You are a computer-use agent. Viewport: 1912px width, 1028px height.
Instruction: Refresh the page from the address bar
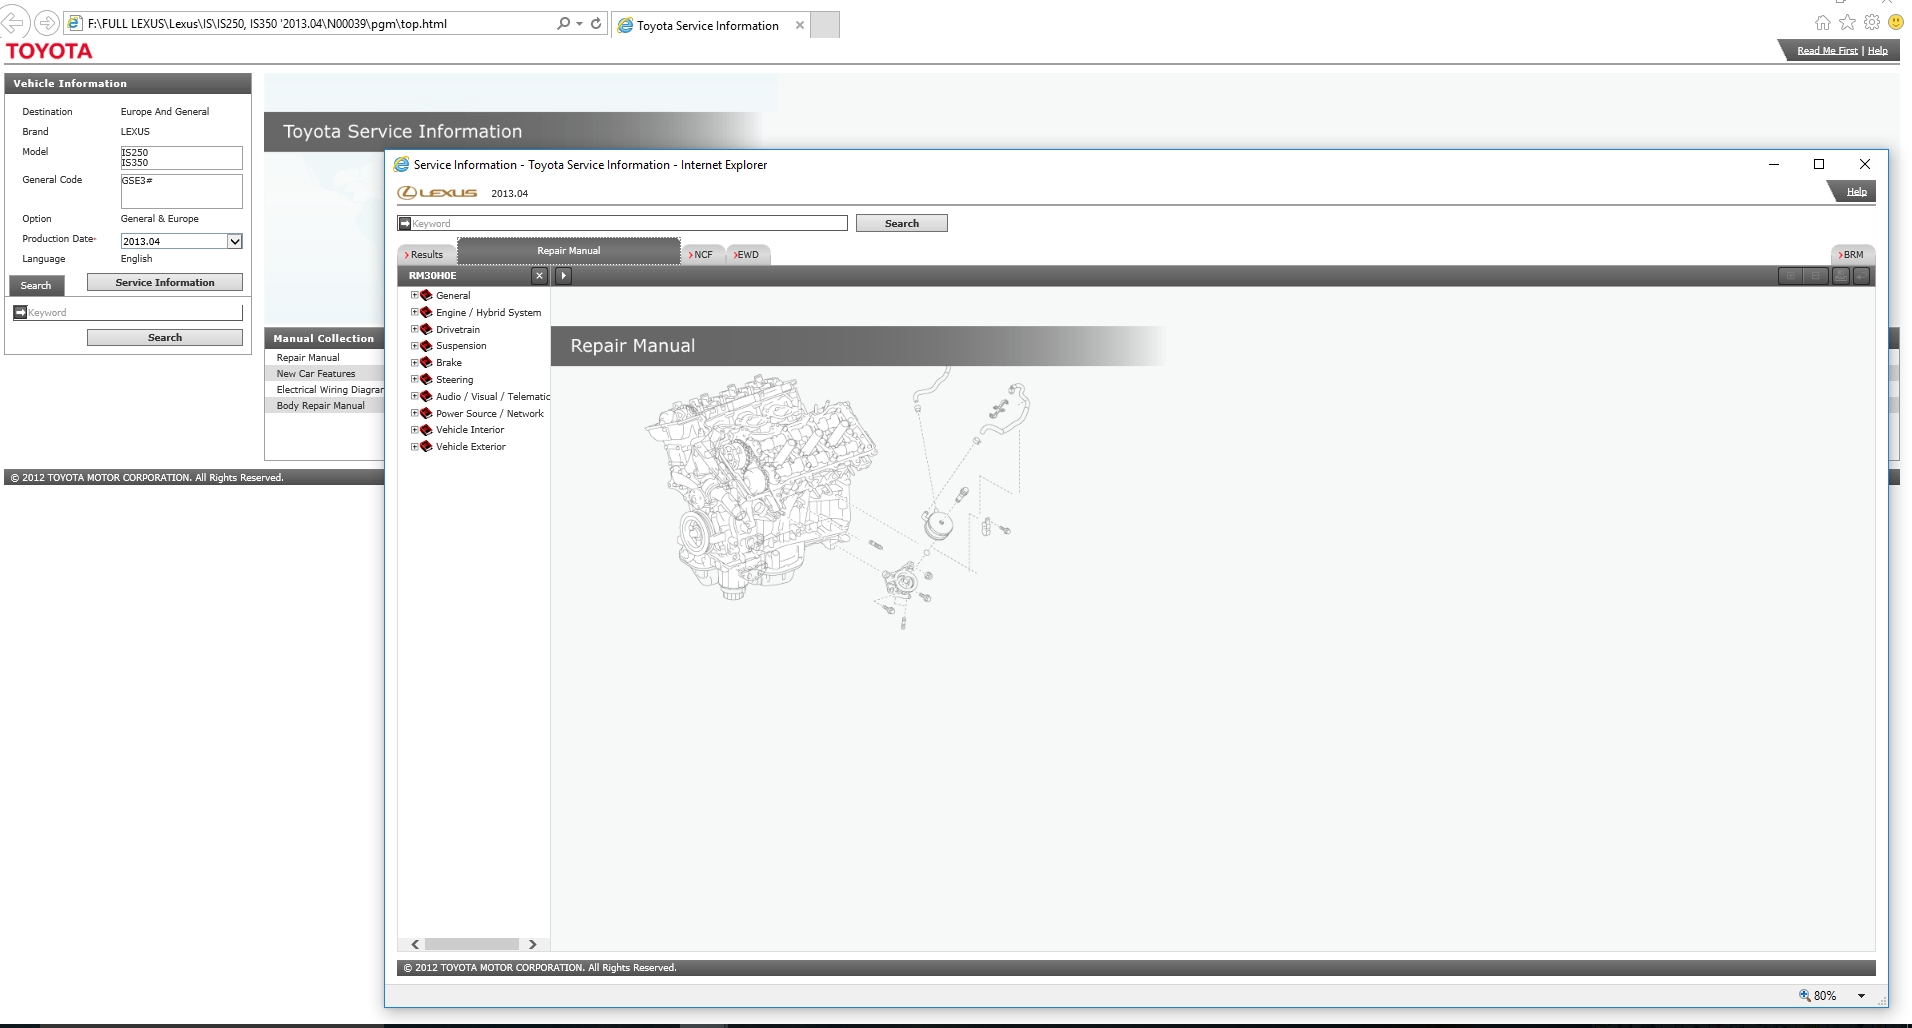596,23
